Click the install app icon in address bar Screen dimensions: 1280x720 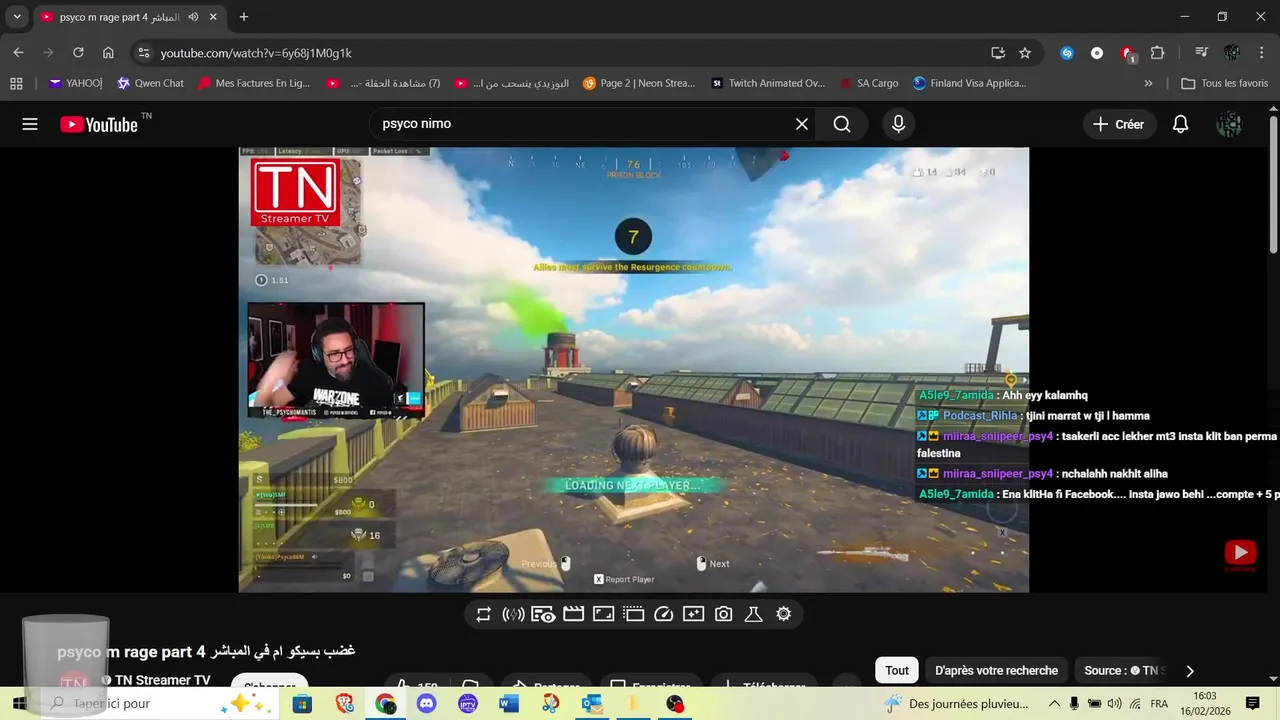coord(997,53)
